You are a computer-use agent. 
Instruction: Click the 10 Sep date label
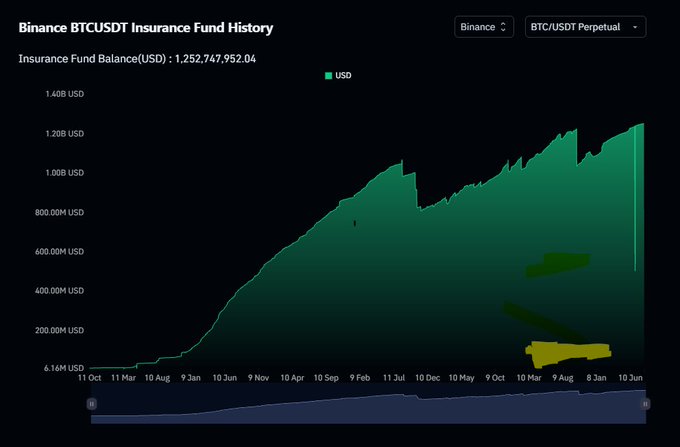click(326, 378)
